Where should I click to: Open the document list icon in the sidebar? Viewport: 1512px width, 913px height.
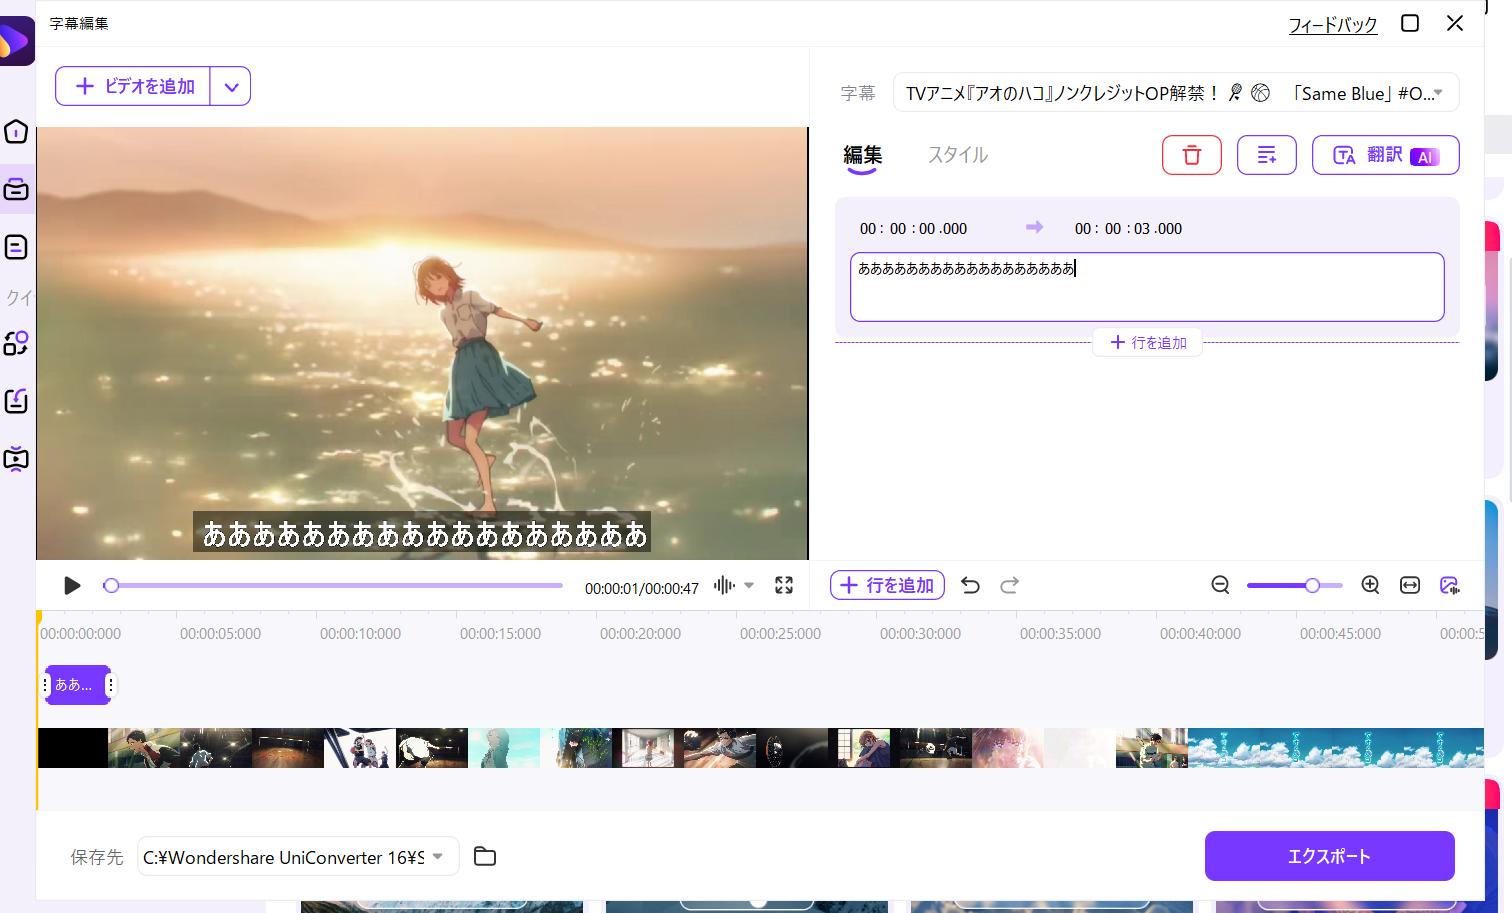tap(16, 247)
